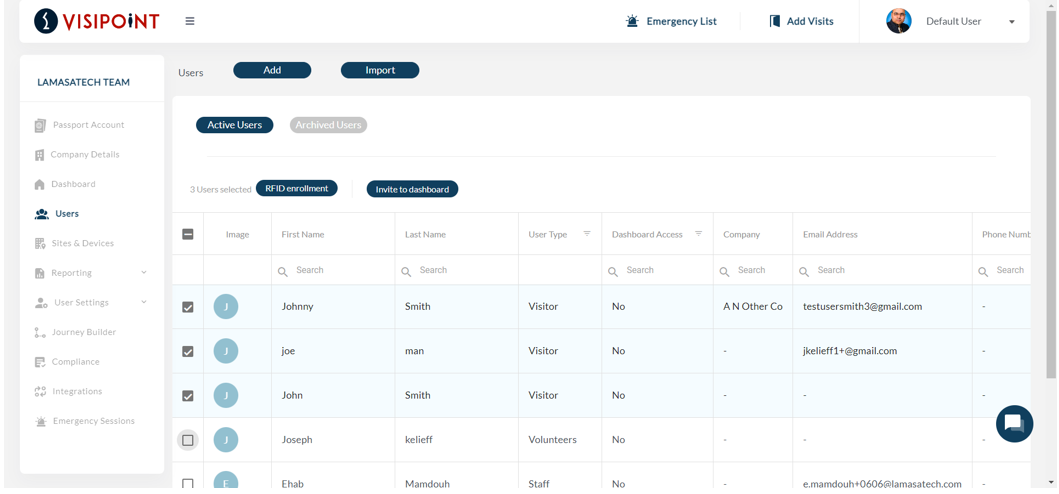This screenshot has height=494, width=1059.
Task: Check the Ehab Mamdouh row checkbox
Action: 188,484
